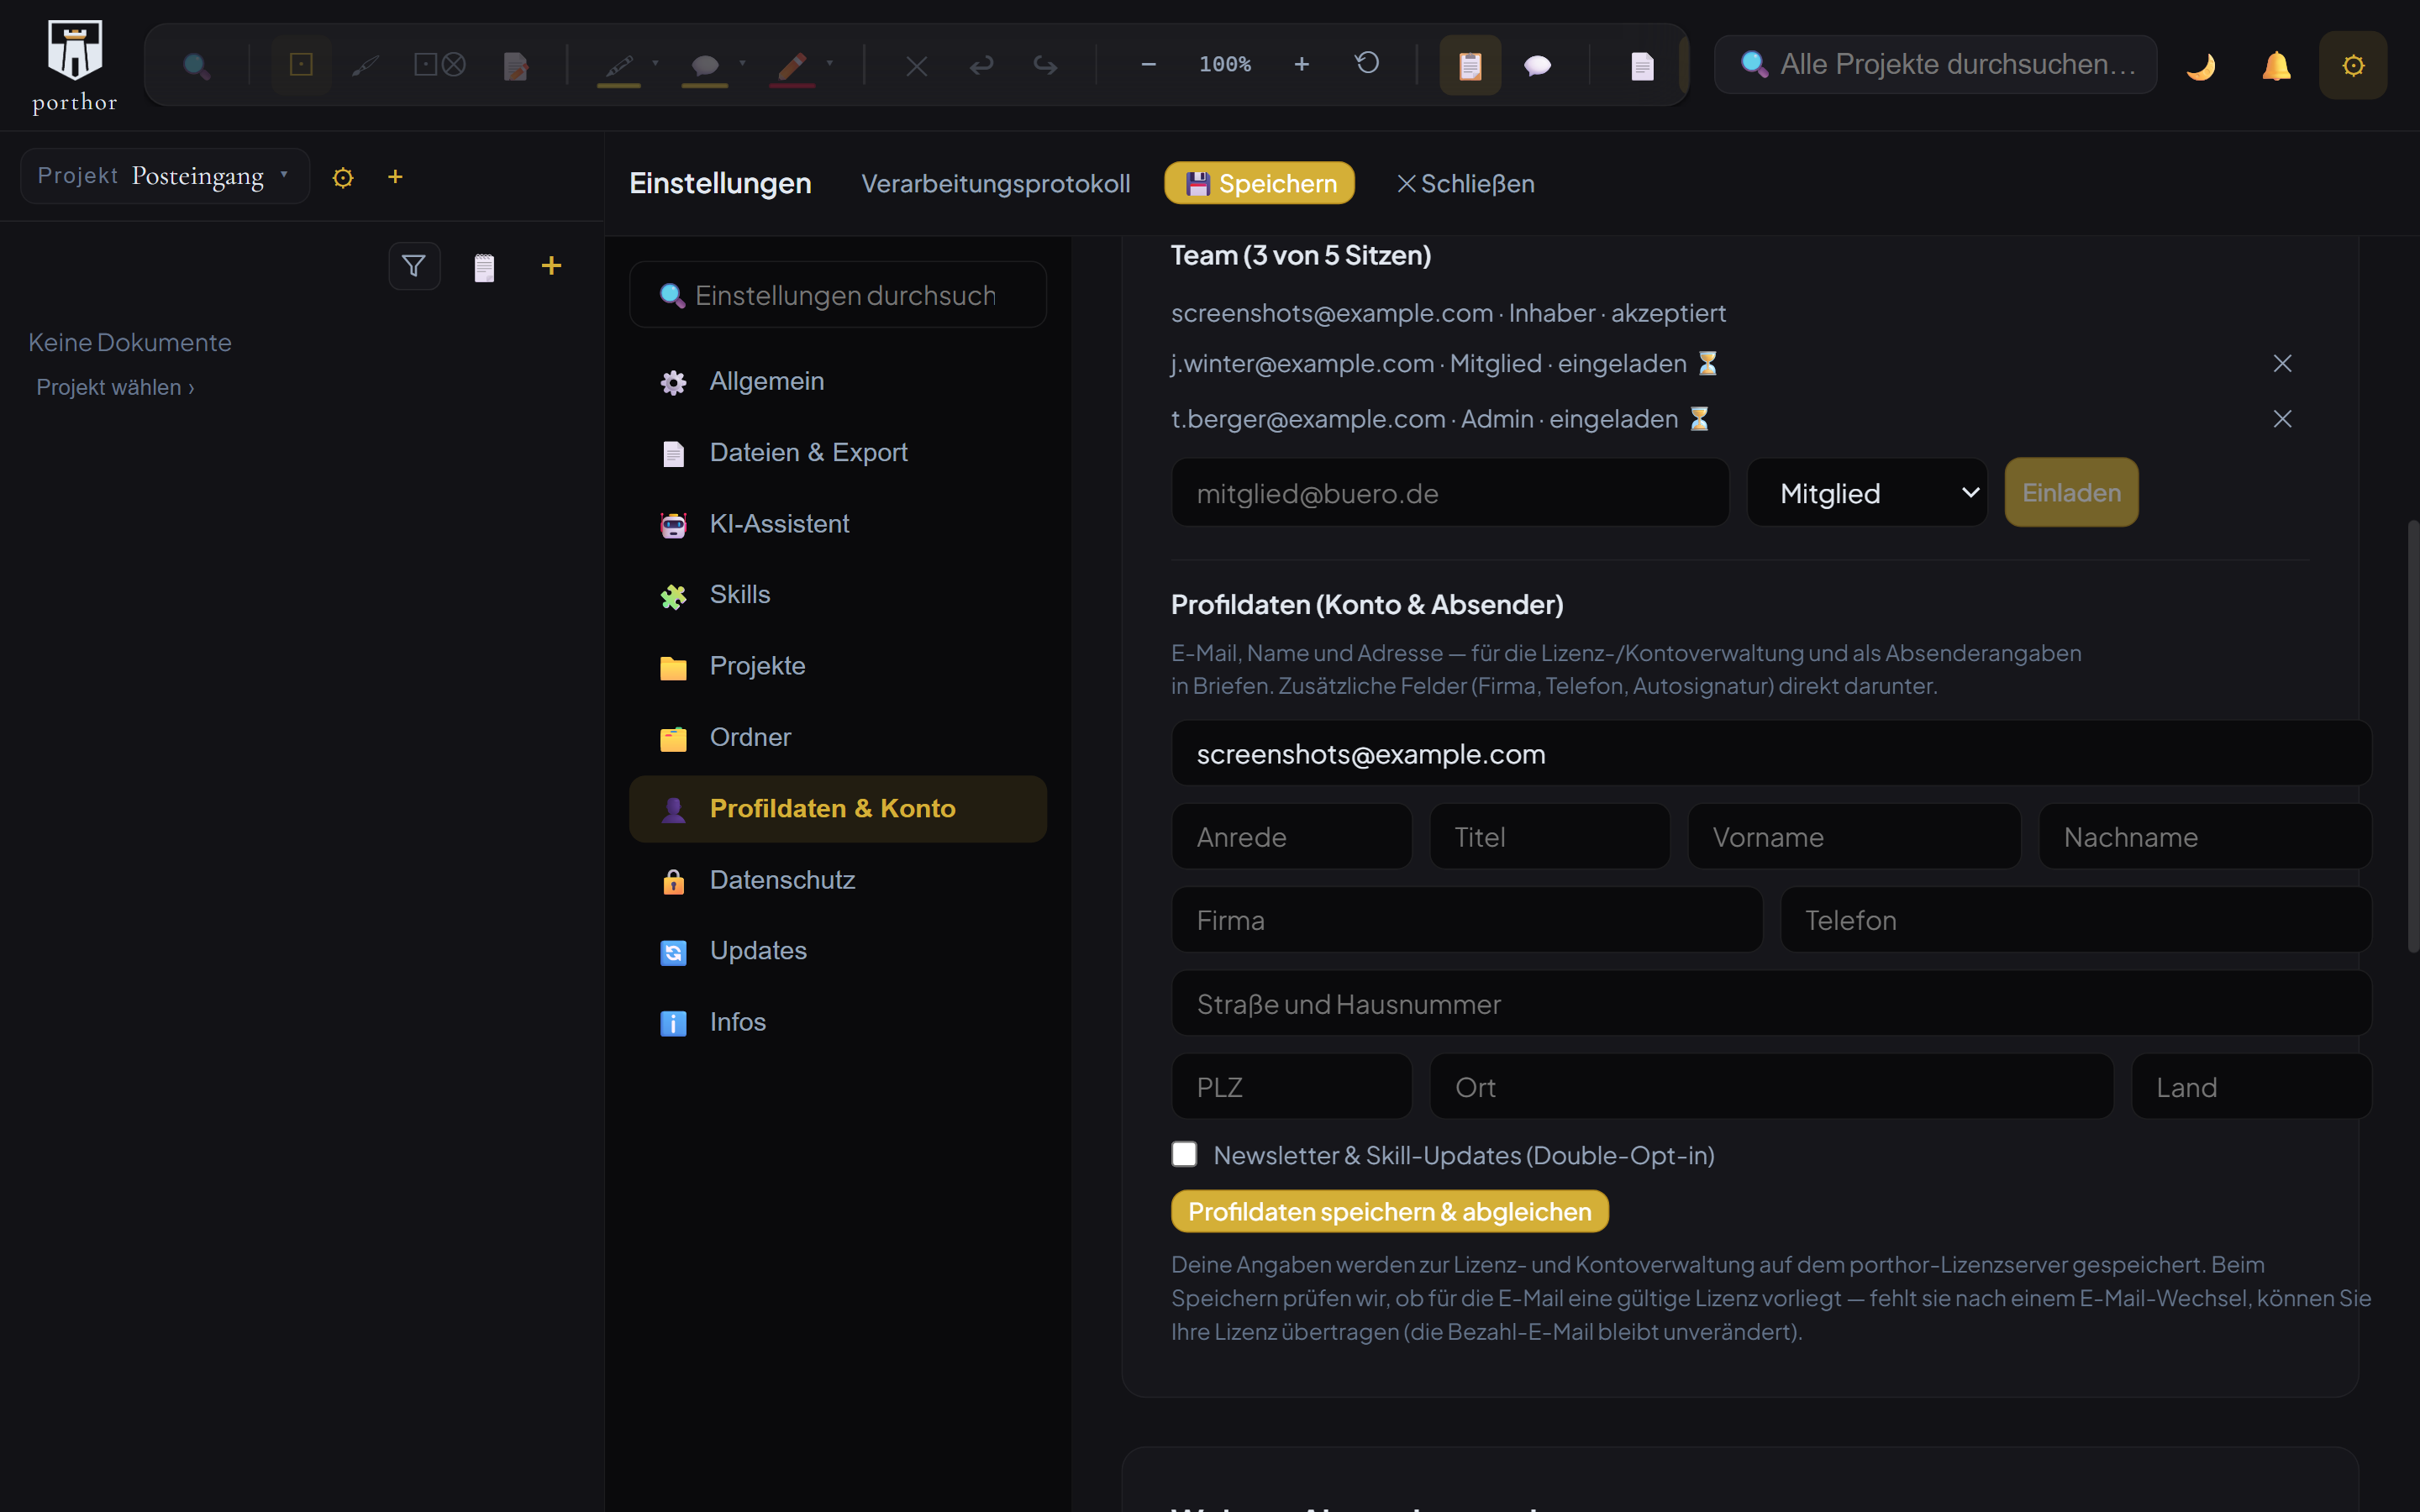This screenshot has width=2420, height=1512.
Task: Click the Projekt wählen link
Action: [115, 388]
